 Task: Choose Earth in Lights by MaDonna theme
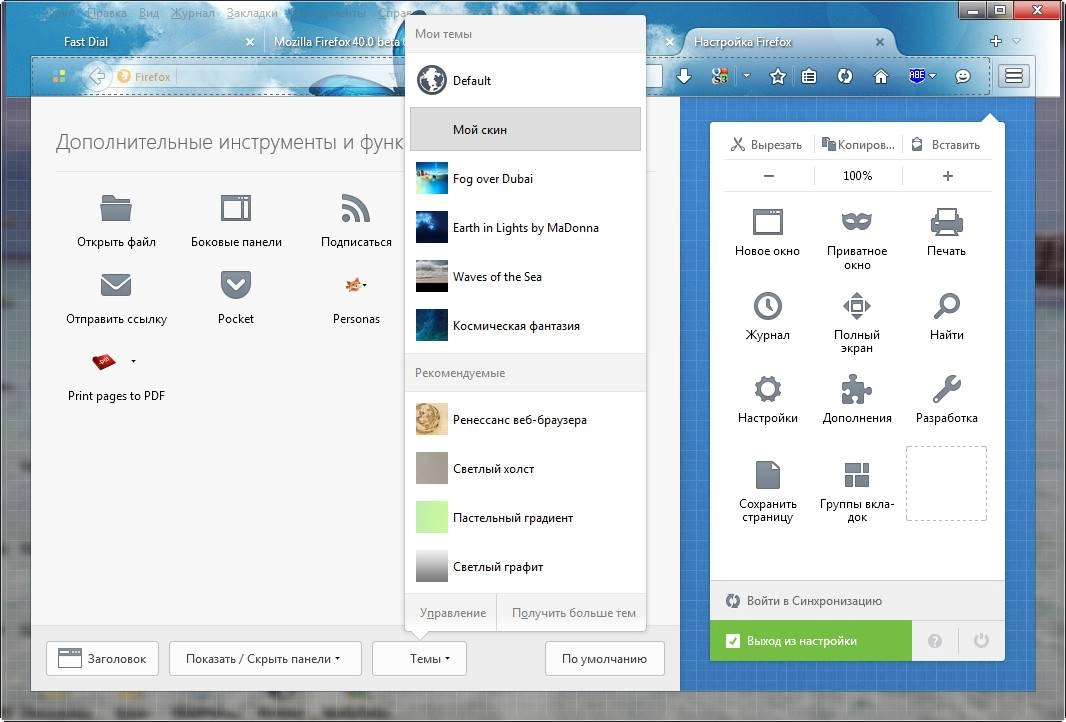525,227
